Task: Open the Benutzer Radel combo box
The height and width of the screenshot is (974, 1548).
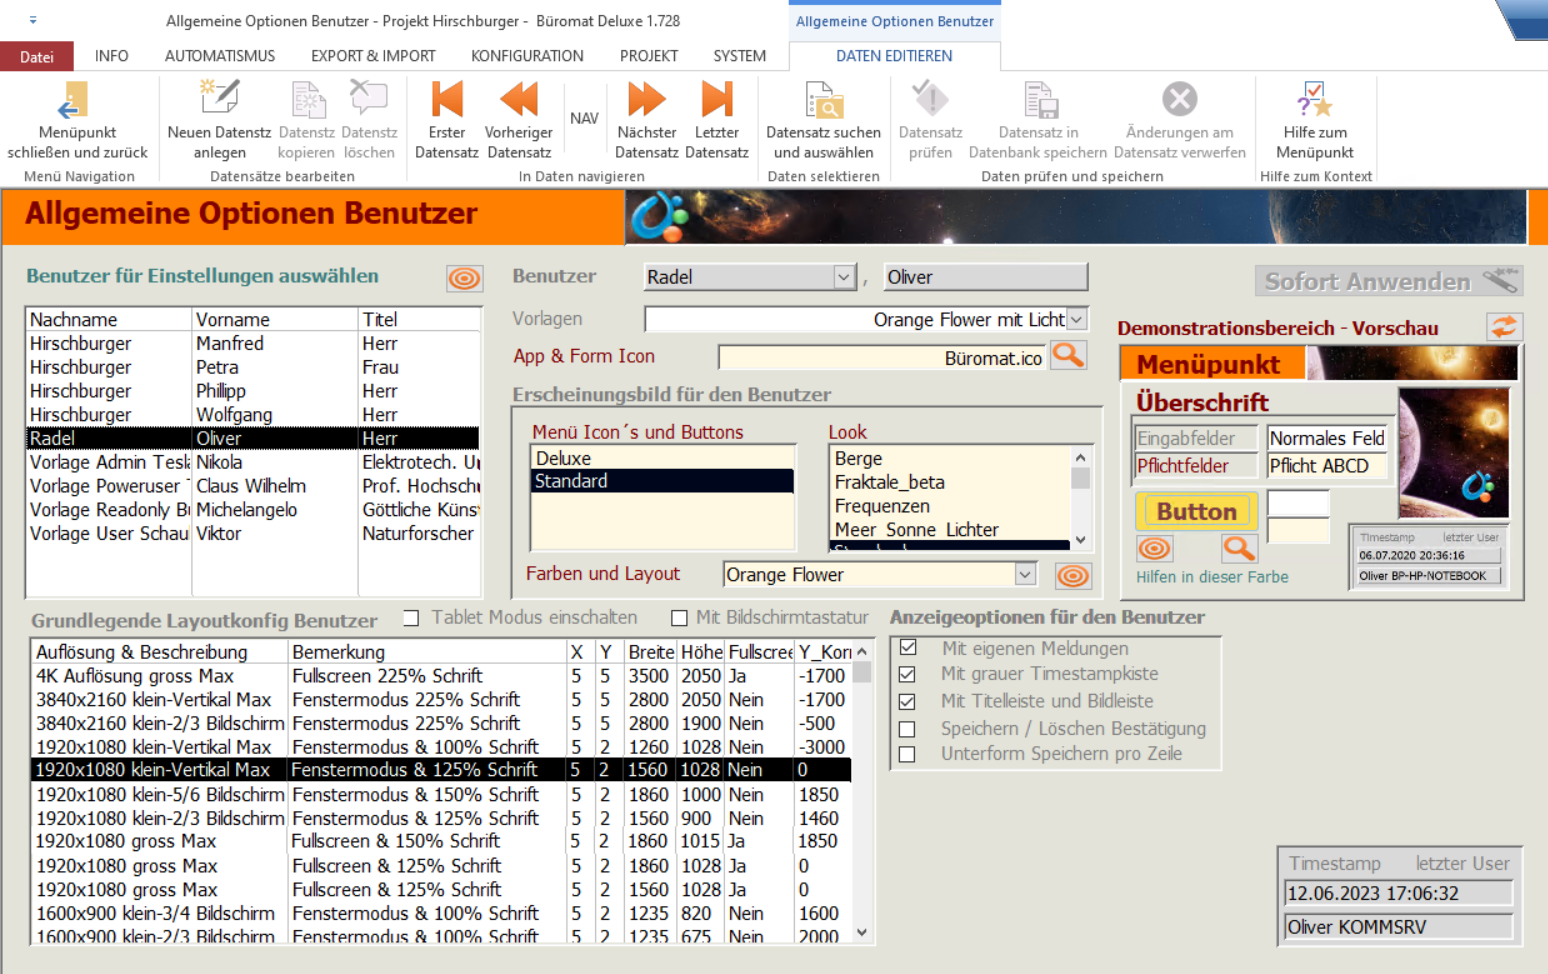Action: [844, 277]
